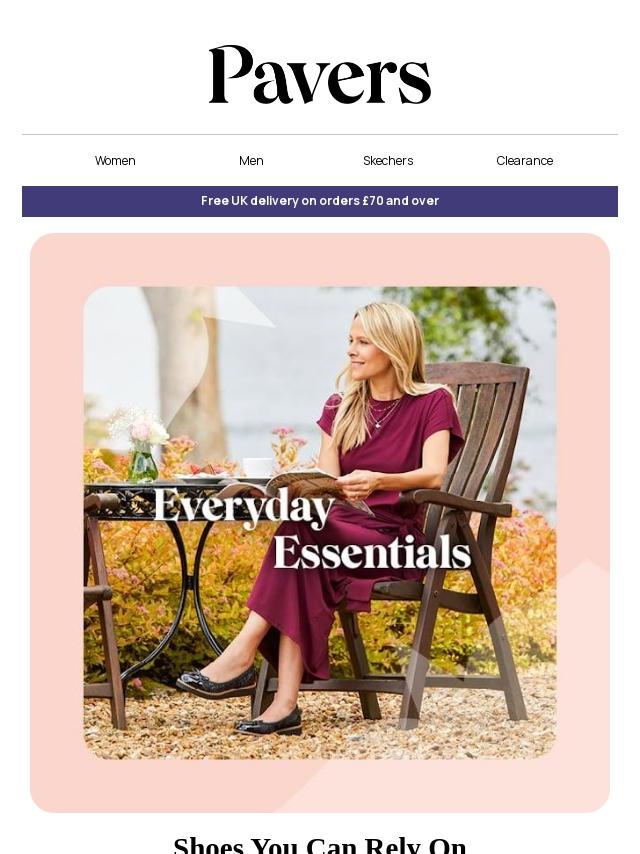
Task: Click the black loafer resting on the gravel
Action: tap(268, 721)
